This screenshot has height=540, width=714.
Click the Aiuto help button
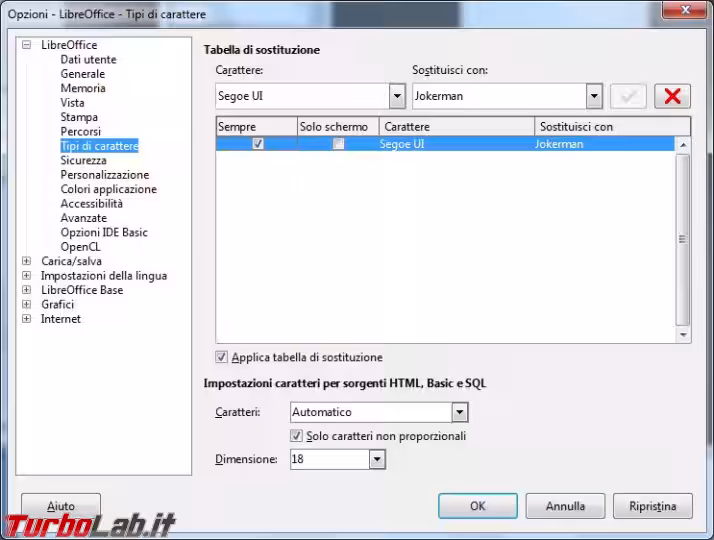pos(61,506)
